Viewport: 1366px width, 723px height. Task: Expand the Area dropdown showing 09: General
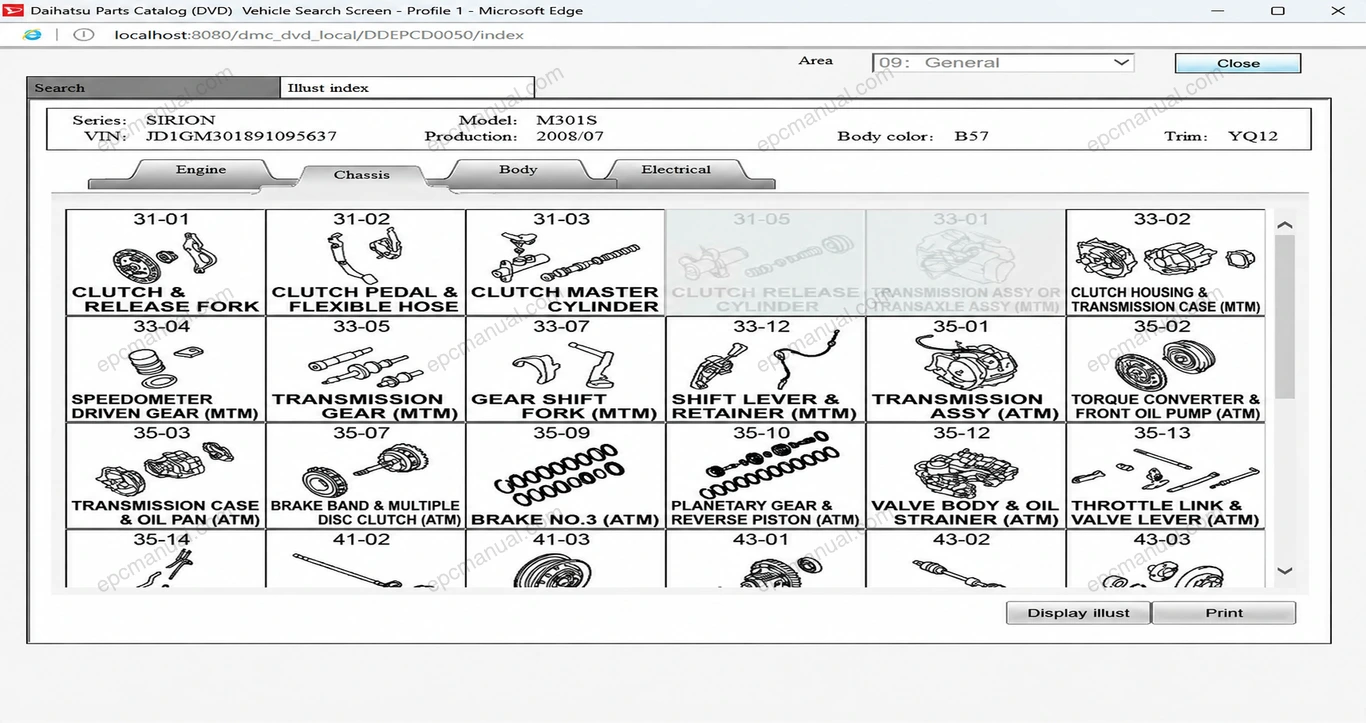[x=1003, y=62]
